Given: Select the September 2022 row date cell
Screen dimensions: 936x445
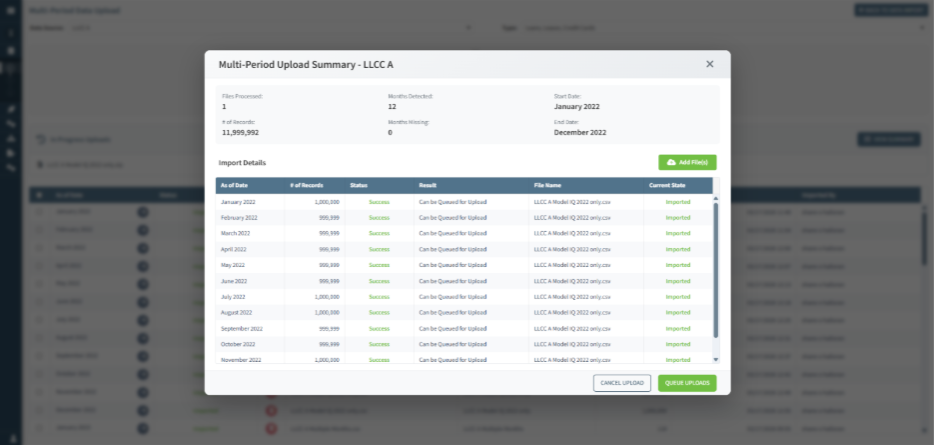Looking at the screenshot, I should coord(242,329).
